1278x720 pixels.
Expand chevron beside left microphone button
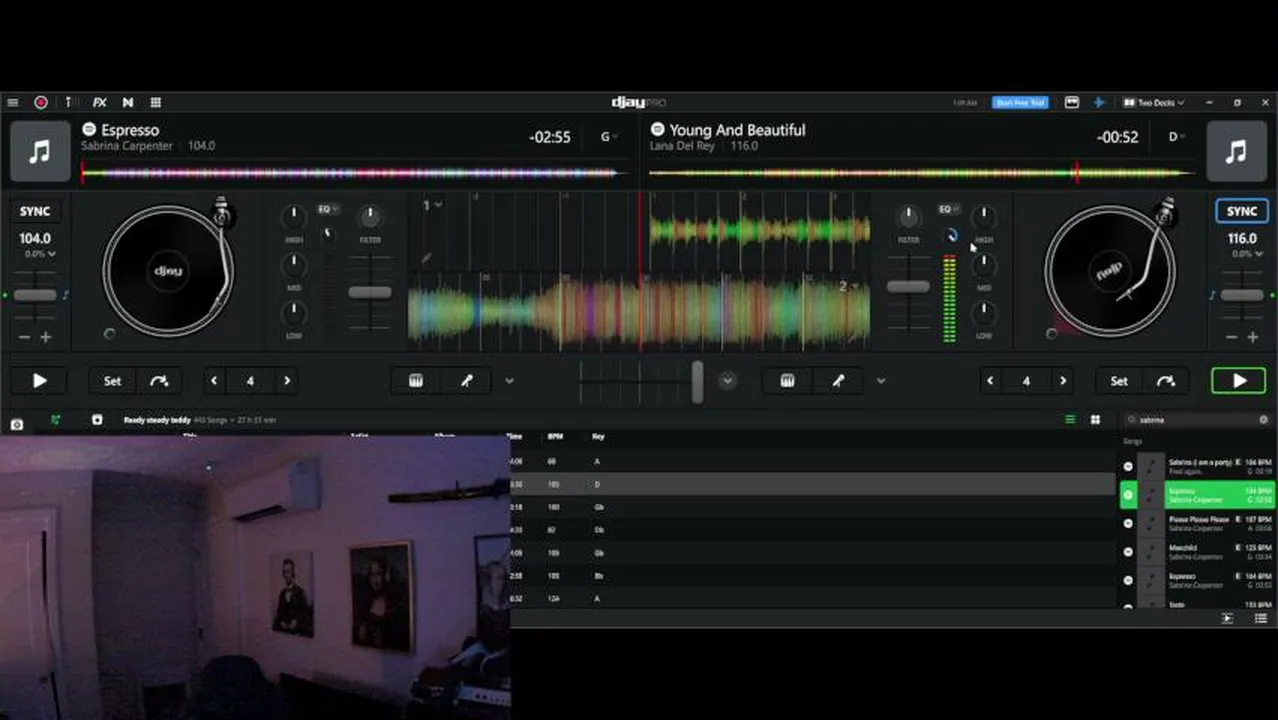pos(509,381)
